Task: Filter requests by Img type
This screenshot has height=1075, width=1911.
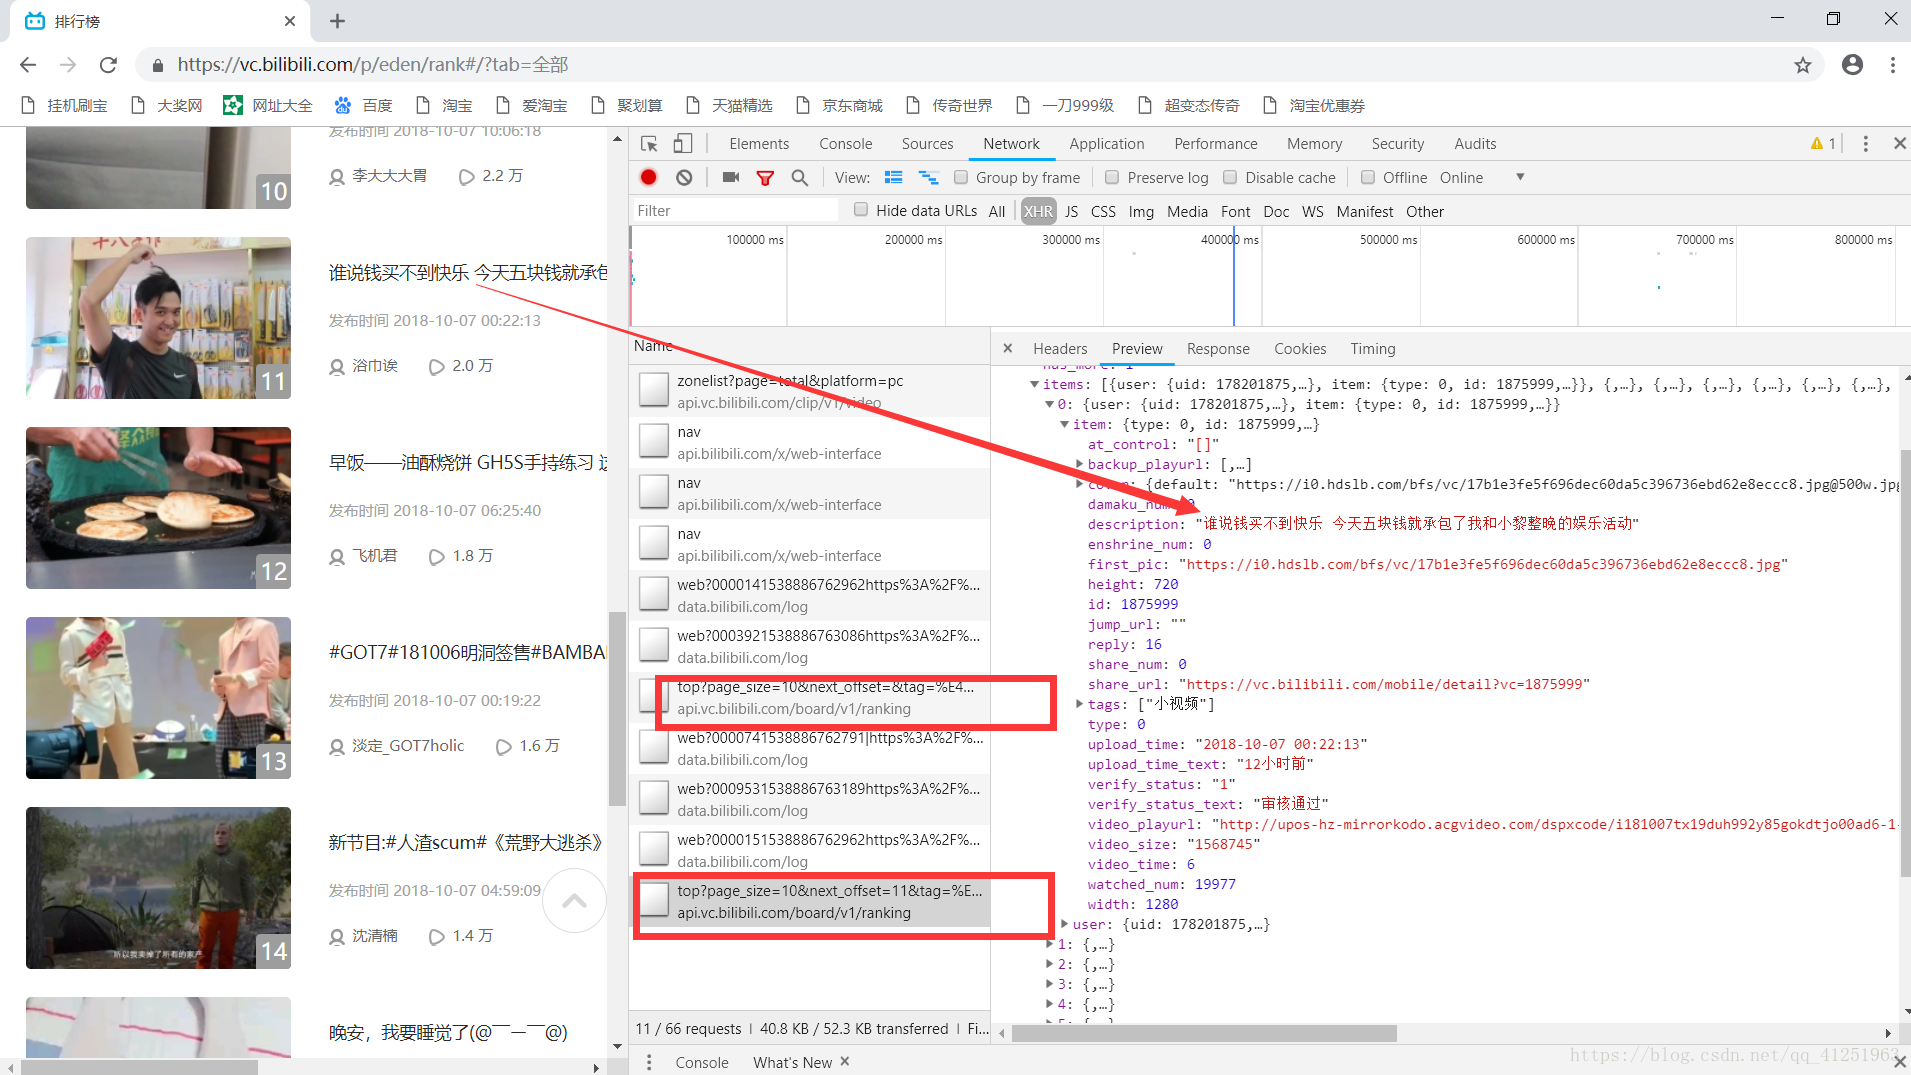Action: pos(1141,211)
